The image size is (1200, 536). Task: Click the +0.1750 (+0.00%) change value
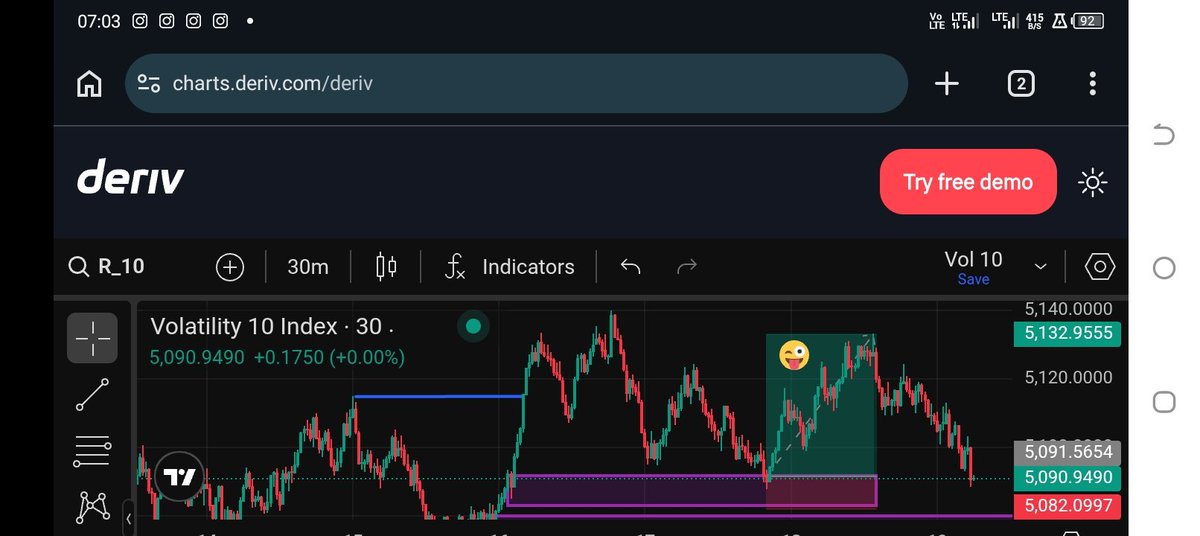[329, 357]
